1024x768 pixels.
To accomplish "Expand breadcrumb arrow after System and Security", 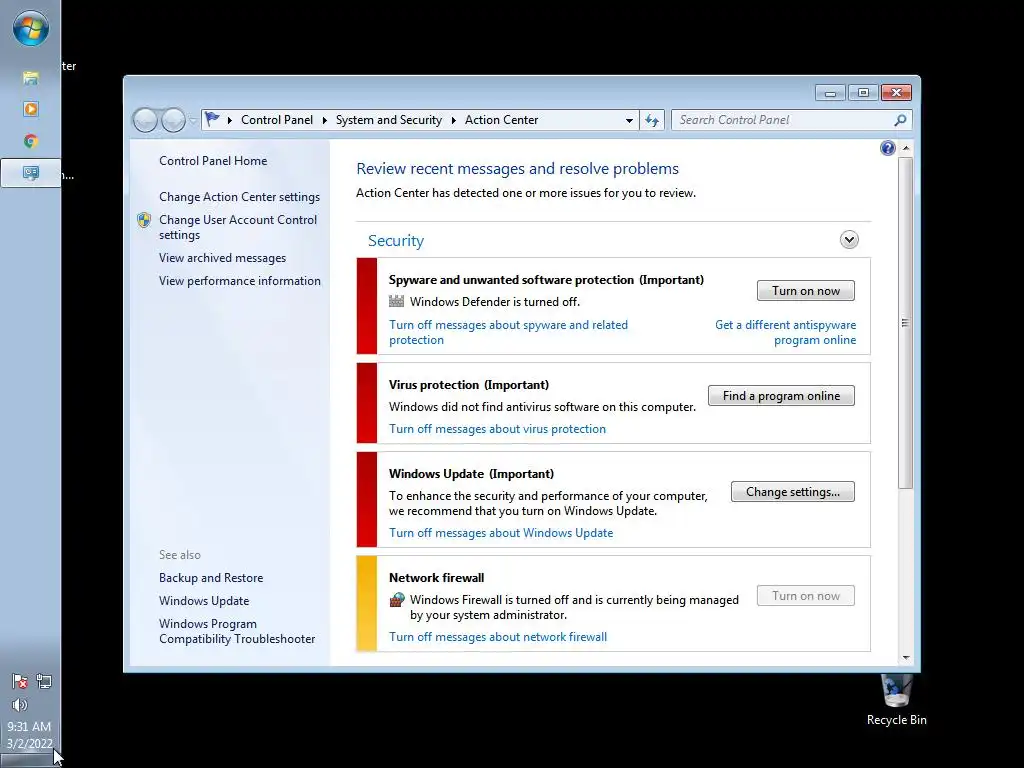I will tap(453, 120).
